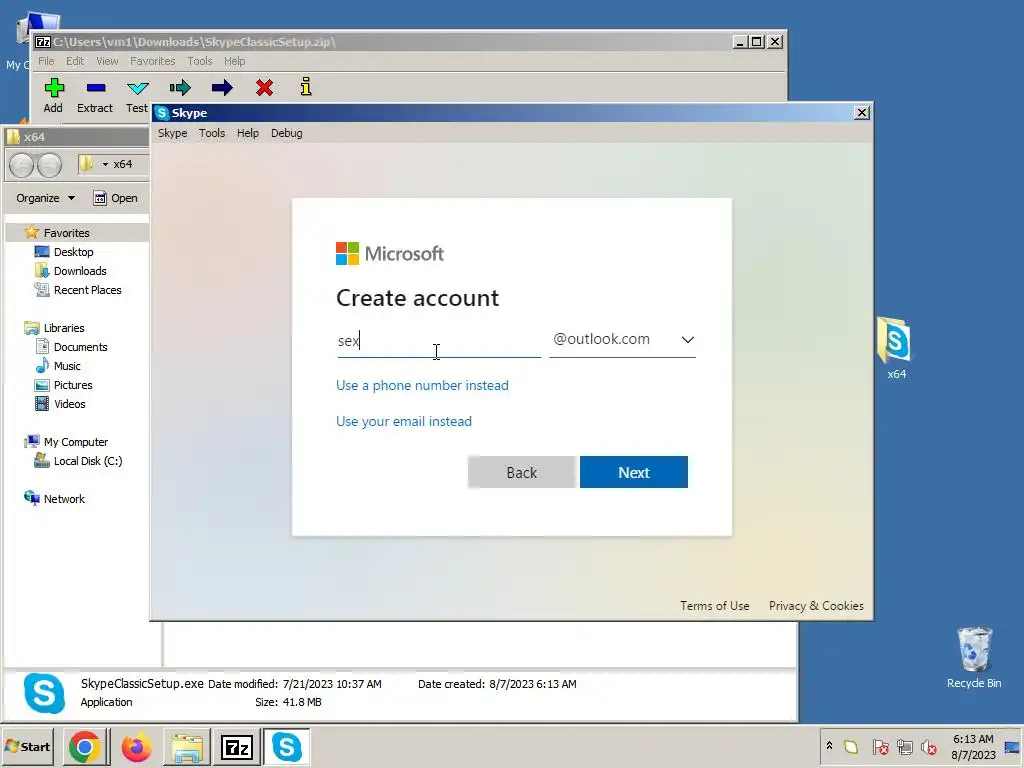Click the Action Center flag tray icon

click(x=880, y=747)
